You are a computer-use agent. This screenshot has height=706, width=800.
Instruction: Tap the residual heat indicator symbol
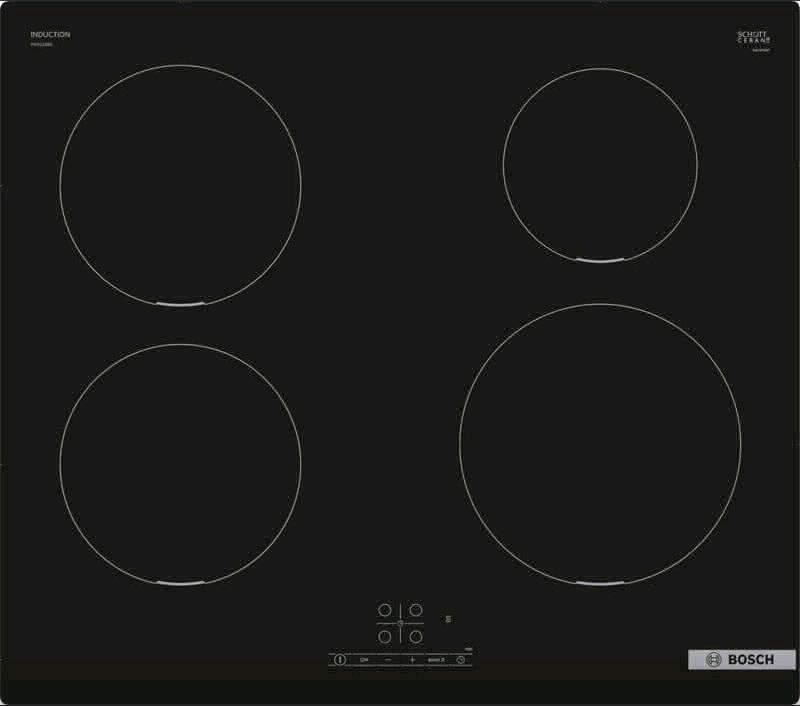tap(448, 619)
